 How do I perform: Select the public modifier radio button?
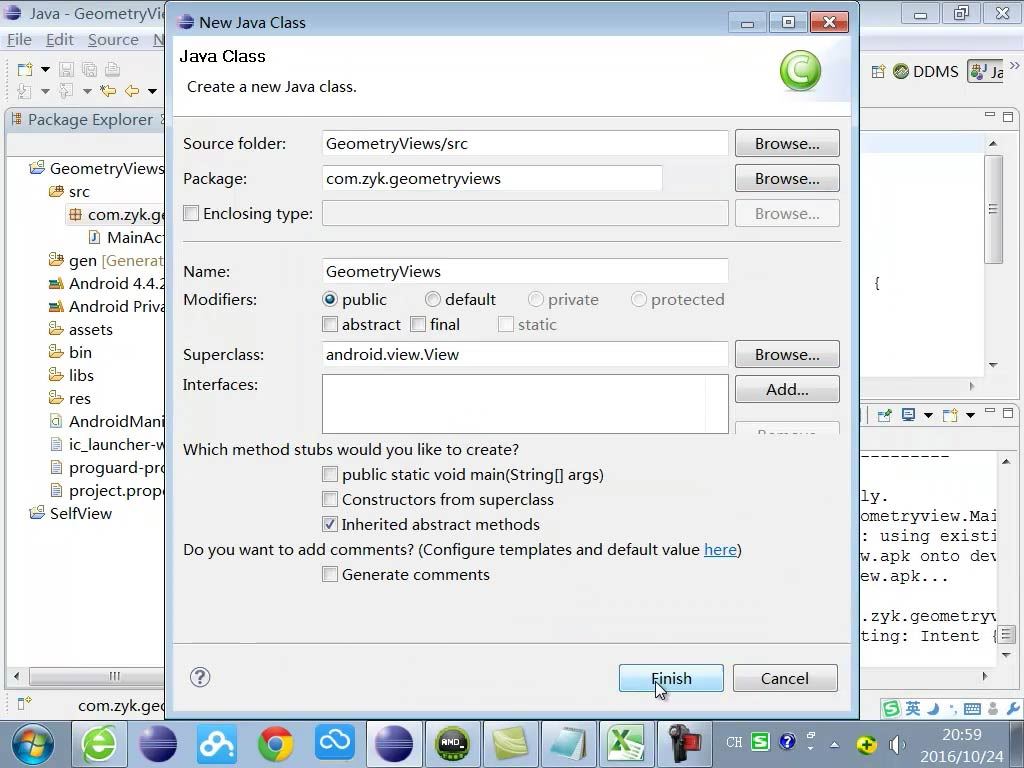pos(330,299)
